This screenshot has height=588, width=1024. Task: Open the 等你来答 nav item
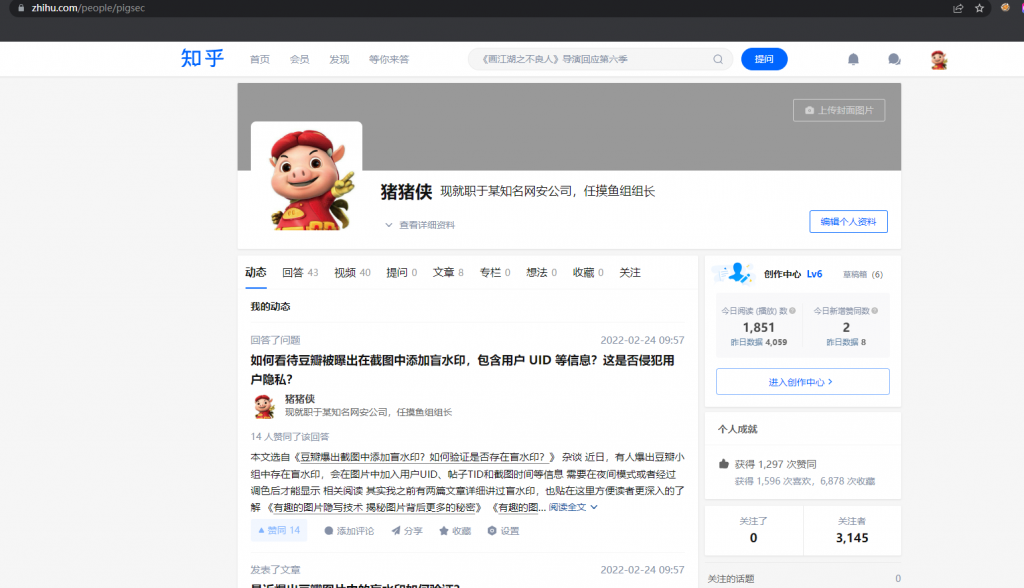pos(389,59)
